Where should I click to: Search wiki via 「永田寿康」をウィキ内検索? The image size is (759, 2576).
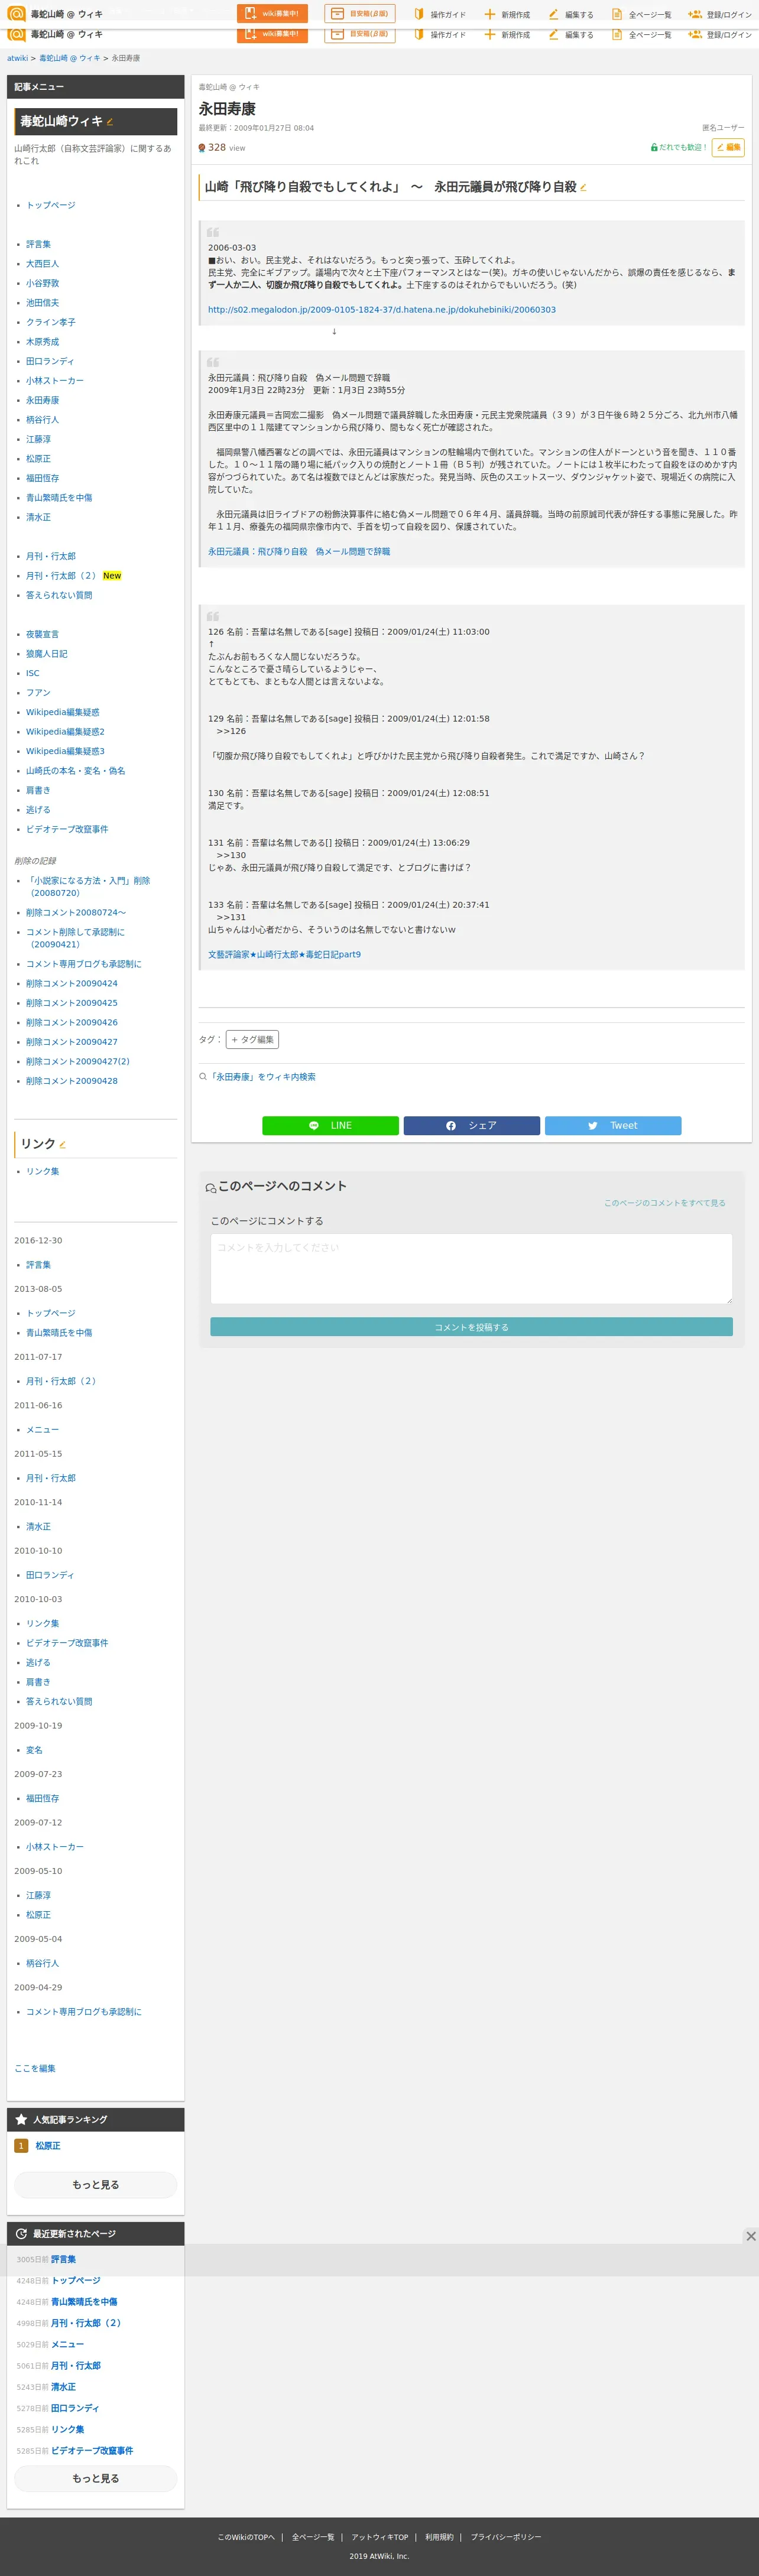click(x=262, y=1077)
